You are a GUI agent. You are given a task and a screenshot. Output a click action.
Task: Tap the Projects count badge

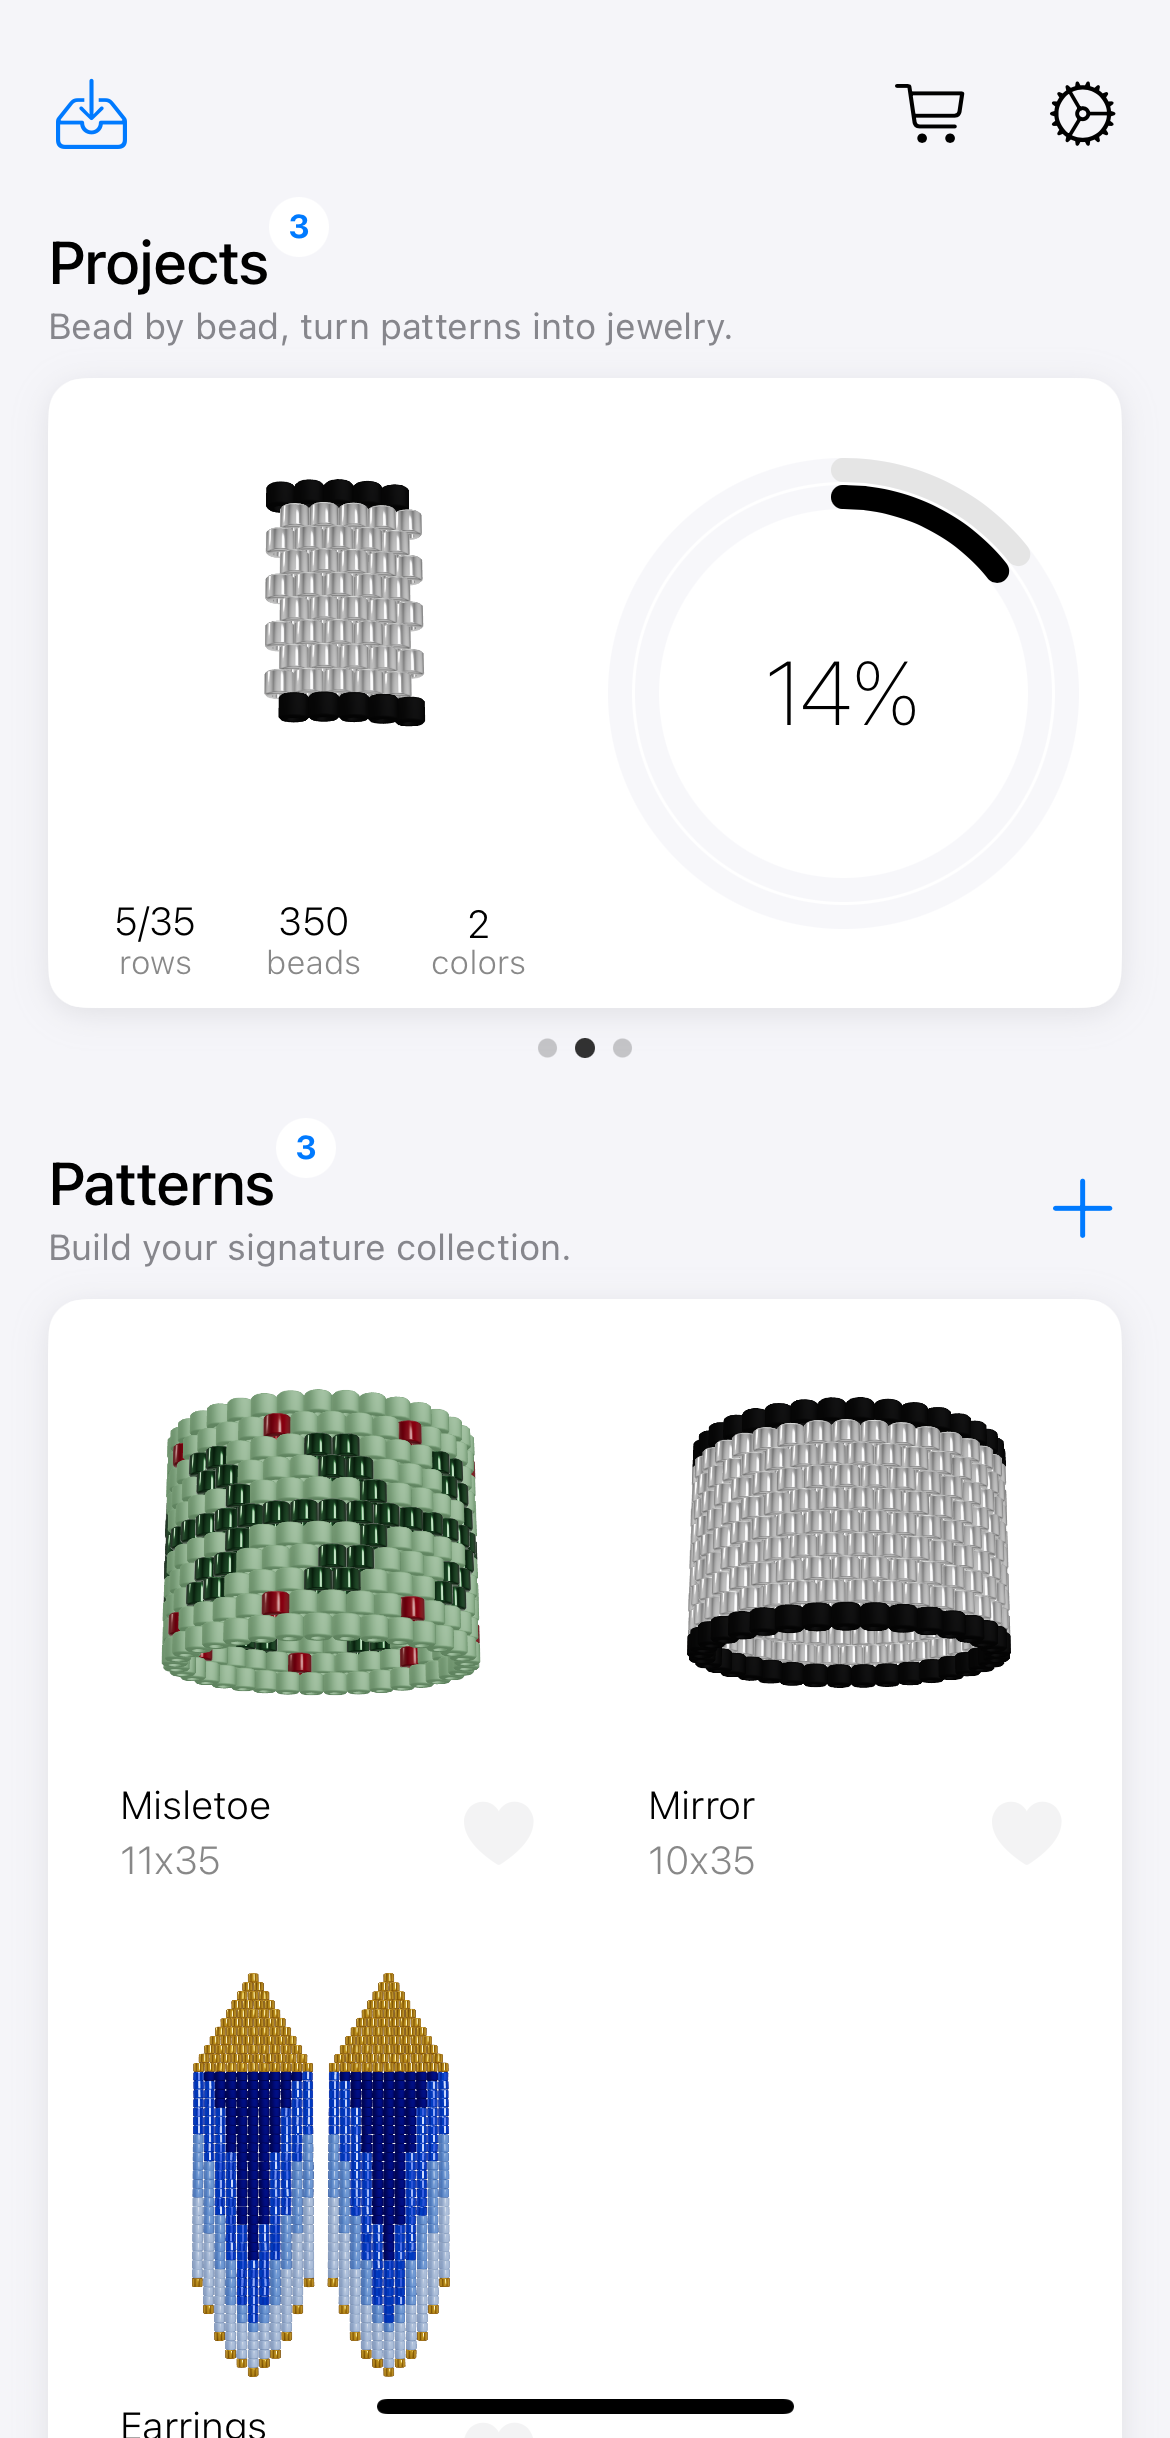coord(299,227)
